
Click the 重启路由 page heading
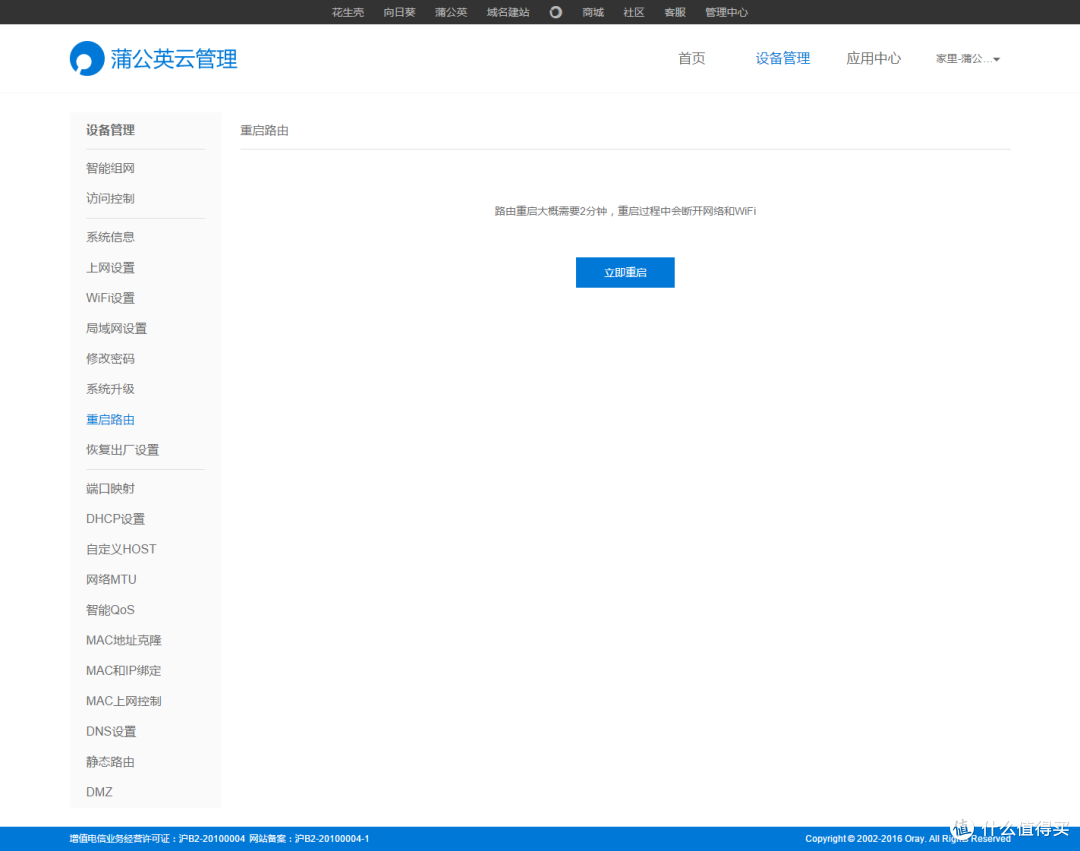tap(264, 130)
